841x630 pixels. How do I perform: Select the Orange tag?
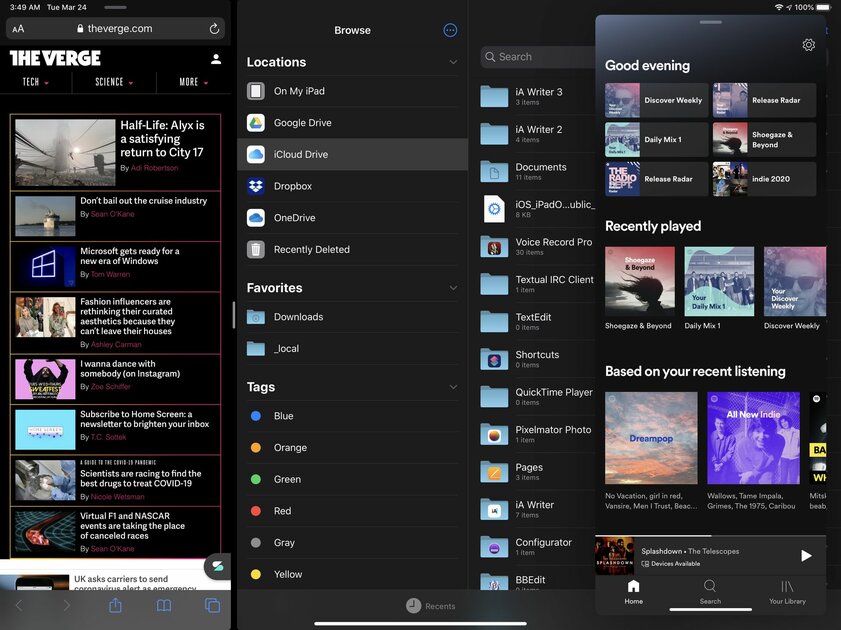(352, 448)
